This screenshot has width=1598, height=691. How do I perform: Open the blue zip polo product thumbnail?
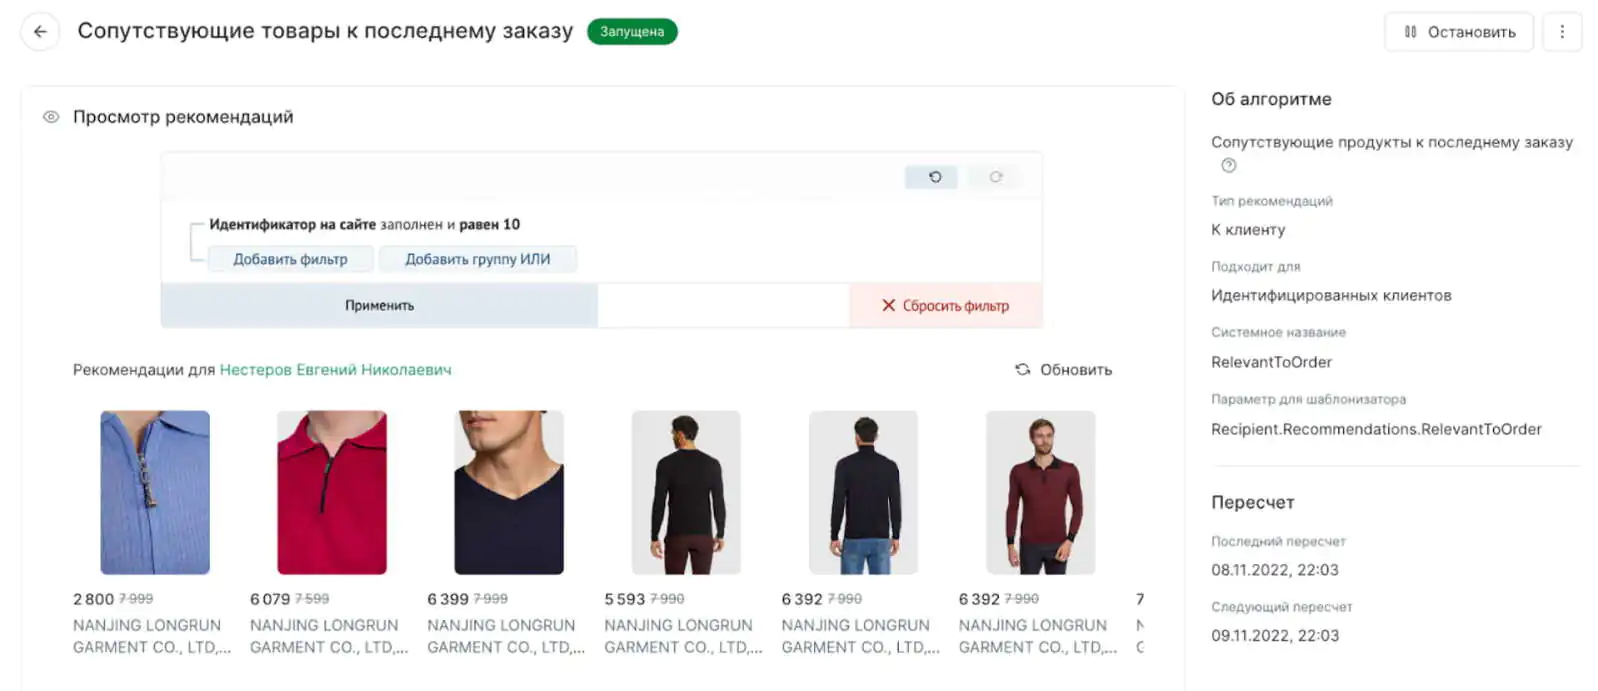[155, 492]
